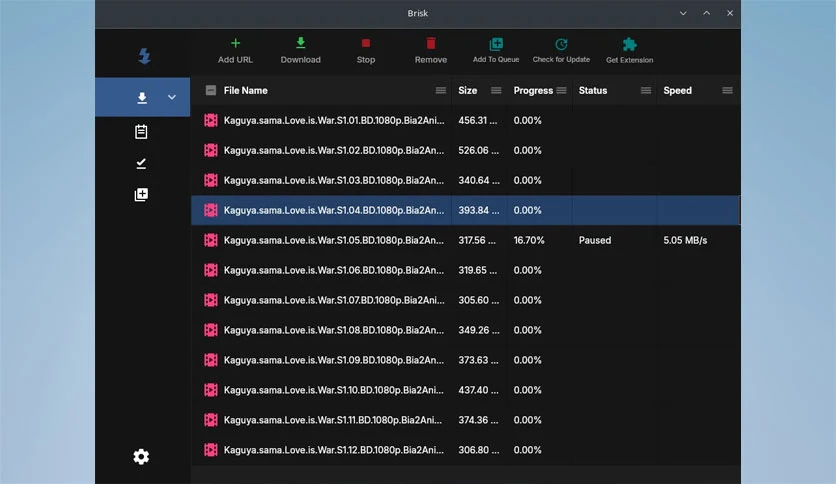
Task: Maximize the Brisk window with the up chevron
Action: pos(706,13)
